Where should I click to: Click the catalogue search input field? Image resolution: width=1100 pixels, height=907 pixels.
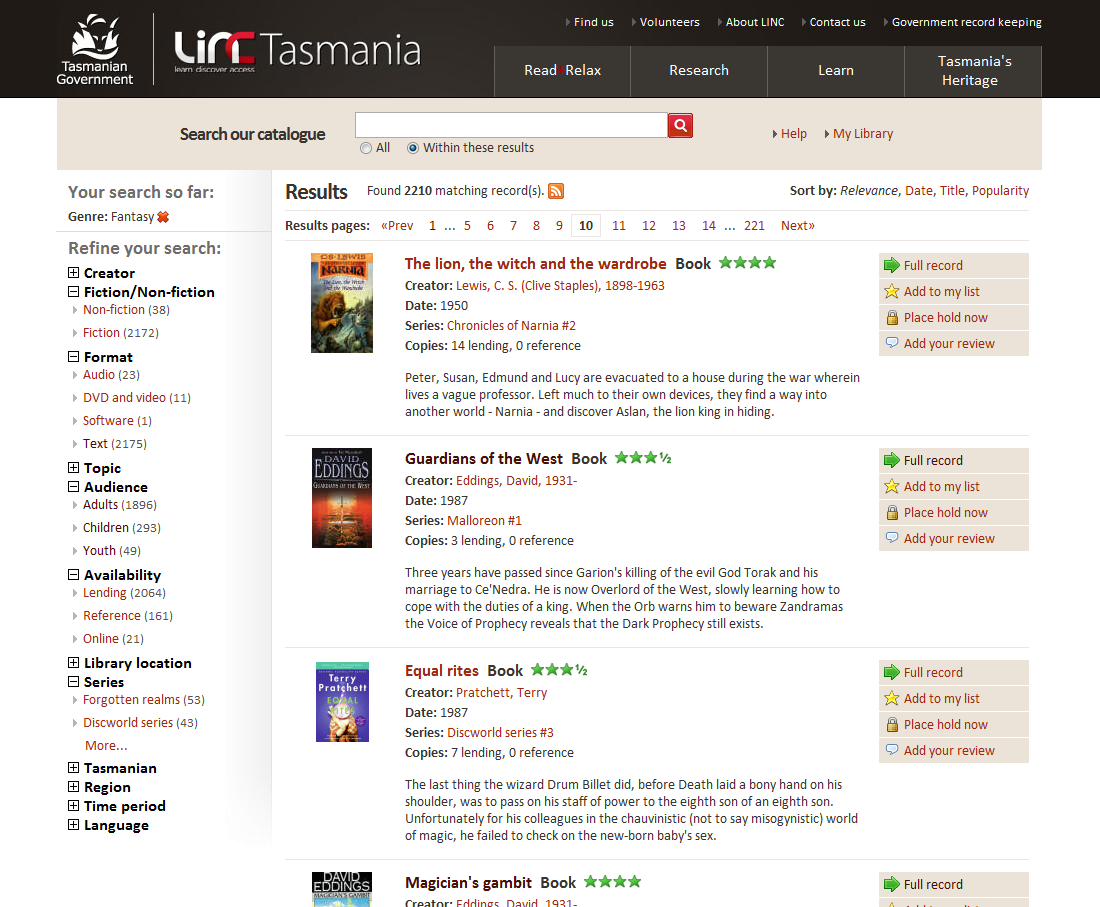click(511, 126)
